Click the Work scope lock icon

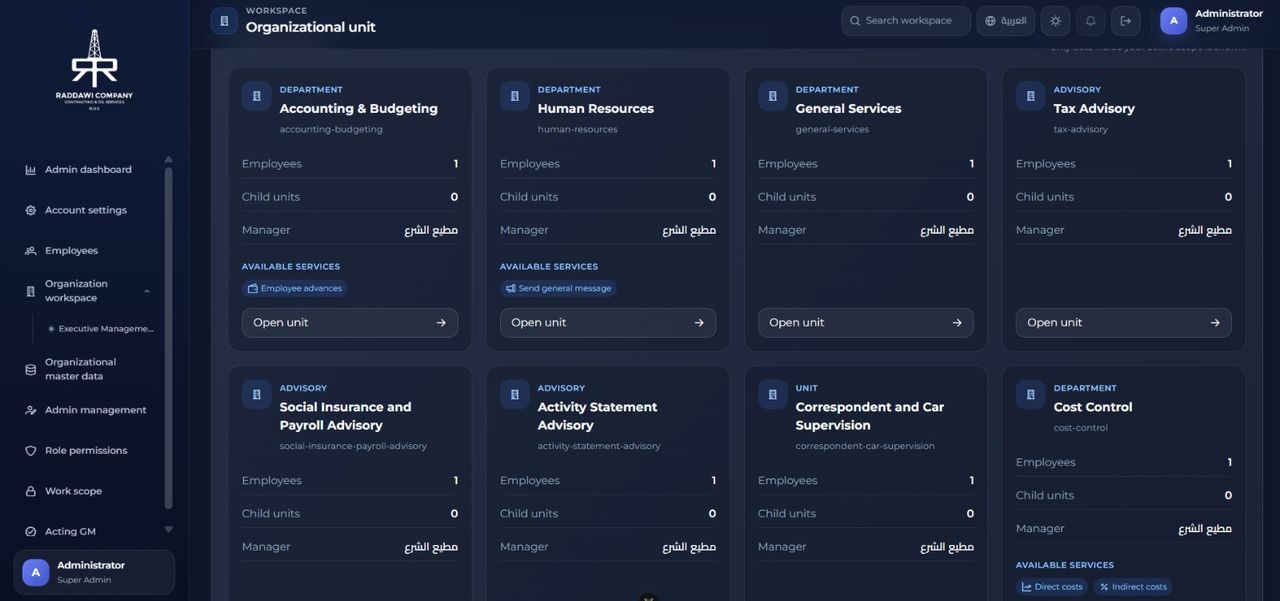pos(30,491)
